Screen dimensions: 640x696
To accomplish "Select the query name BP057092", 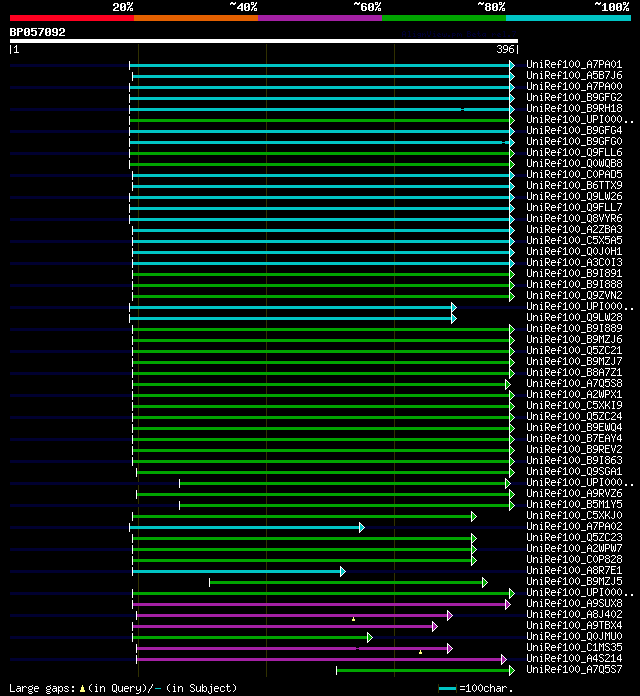I will coord(37,32).
